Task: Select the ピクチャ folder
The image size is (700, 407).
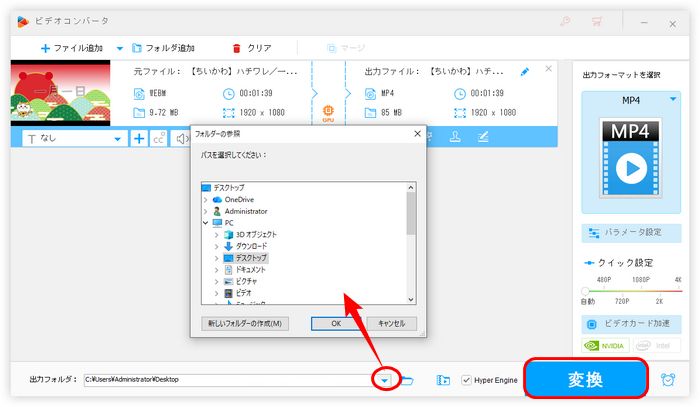Action: tap(246, 281)
